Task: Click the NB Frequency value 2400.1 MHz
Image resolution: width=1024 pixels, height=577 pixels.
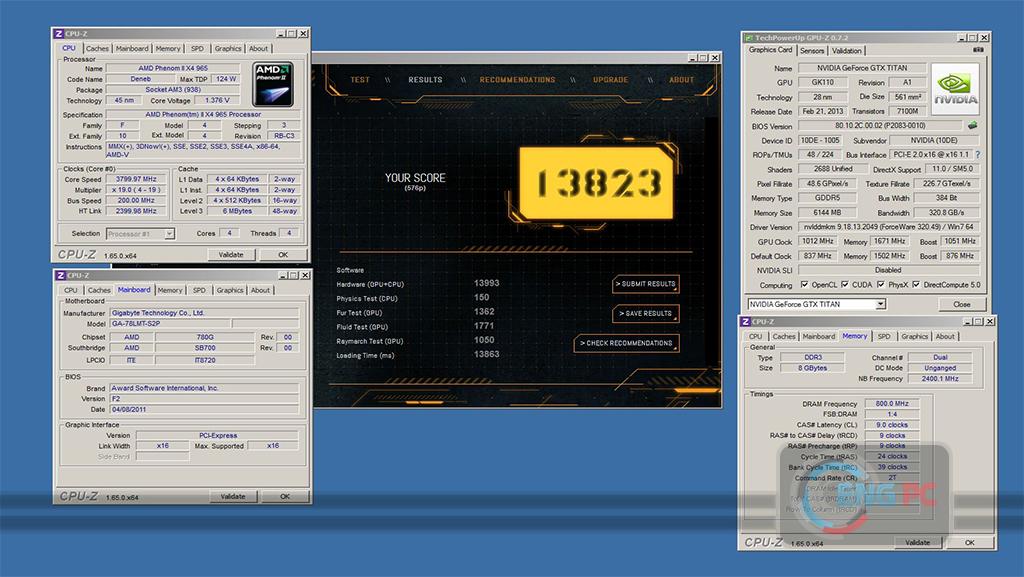Action: pos(940,379)
